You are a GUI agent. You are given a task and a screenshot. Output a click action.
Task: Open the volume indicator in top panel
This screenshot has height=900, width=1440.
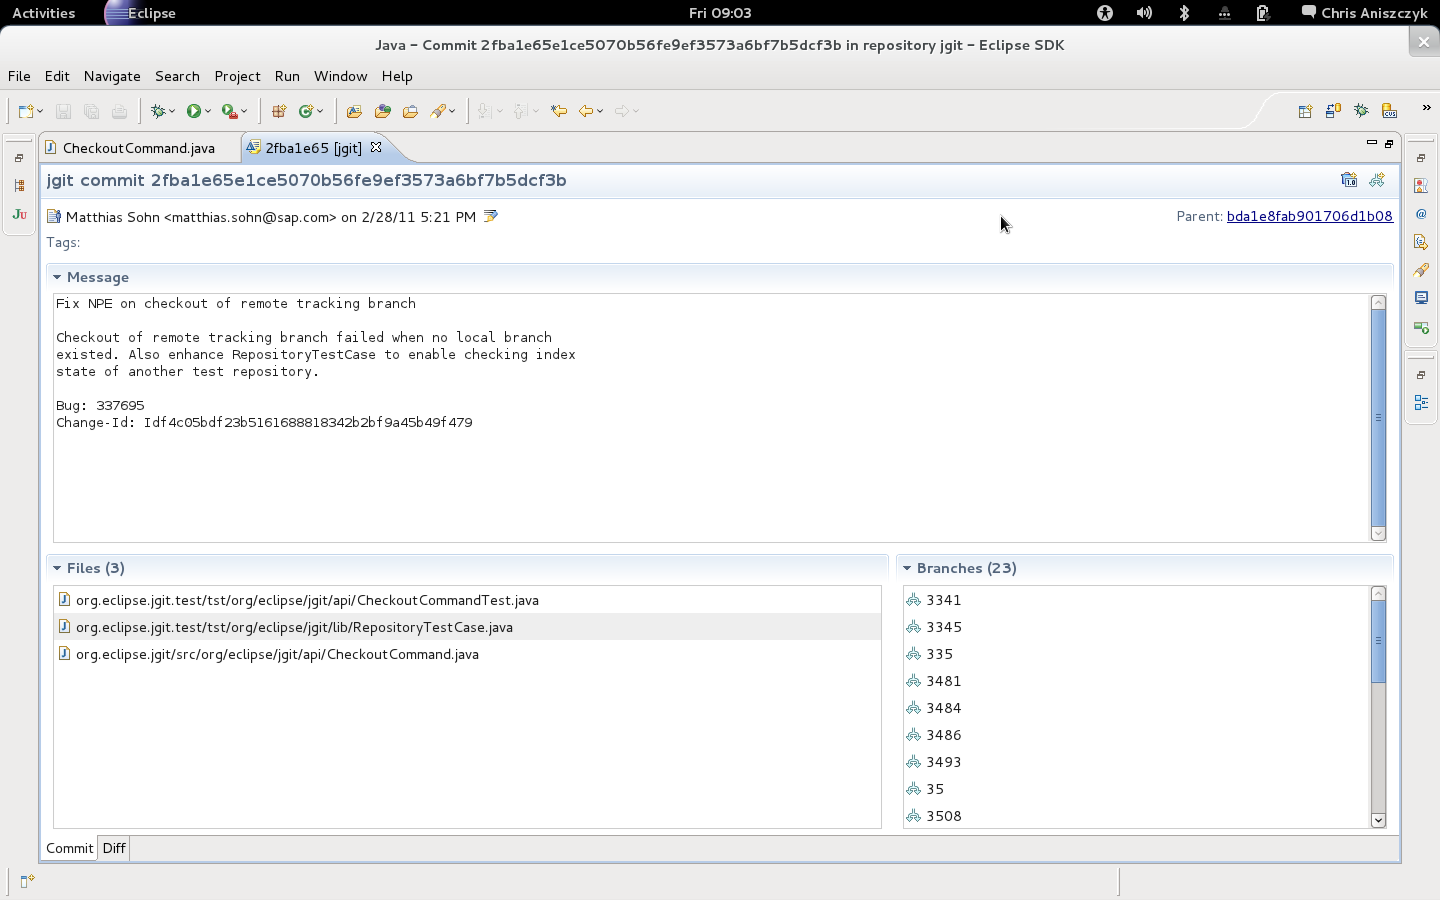1144,13
